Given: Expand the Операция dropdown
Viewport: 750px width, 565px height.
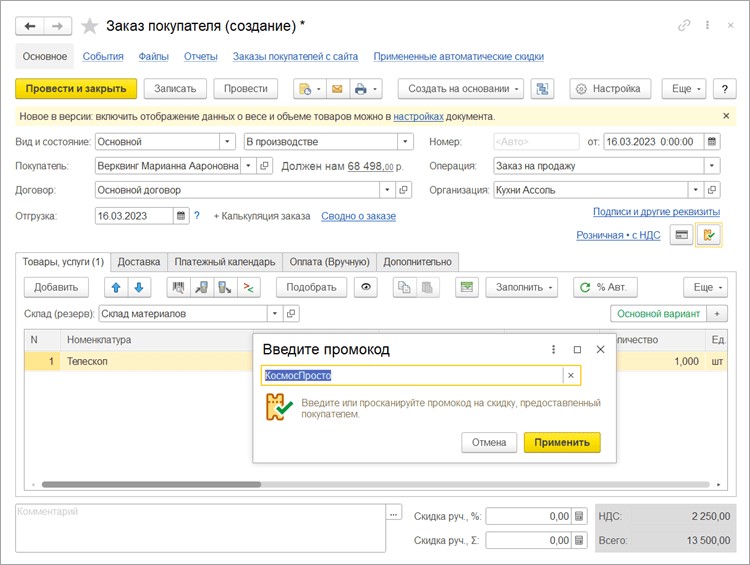Looking at the screenshot, I should (711, 166).
